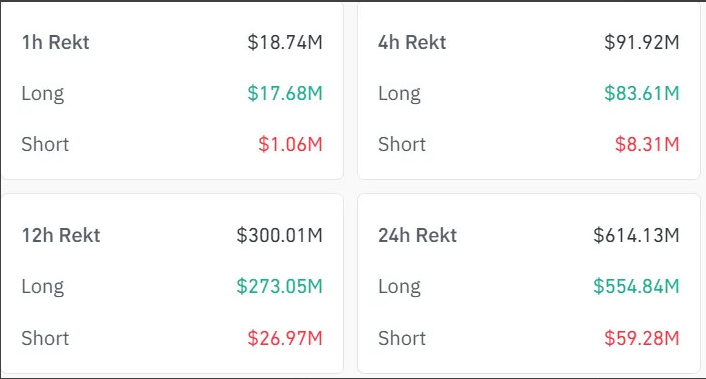
Task: Click the 24h Rekt total $614.13M
Action: pos(636,235)
